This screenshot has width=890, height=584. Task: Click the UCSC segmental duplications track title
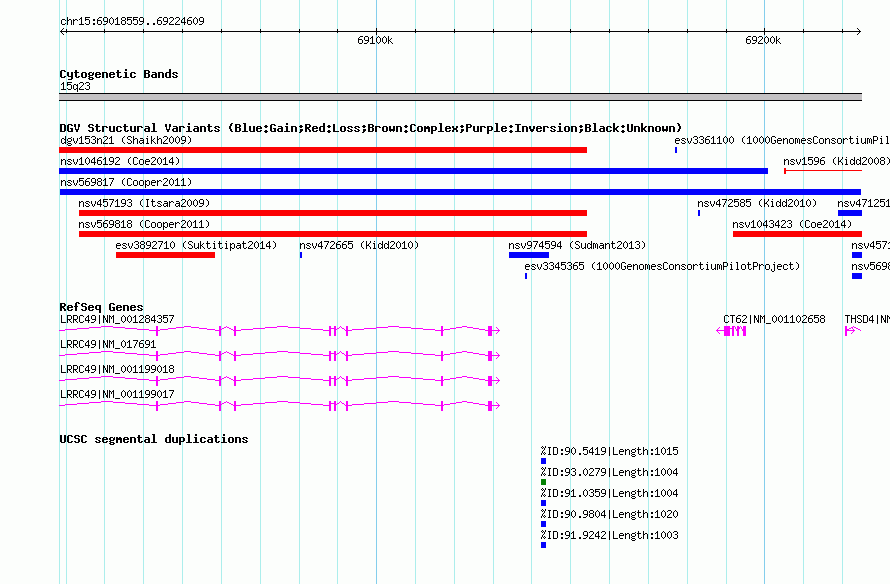154,439
